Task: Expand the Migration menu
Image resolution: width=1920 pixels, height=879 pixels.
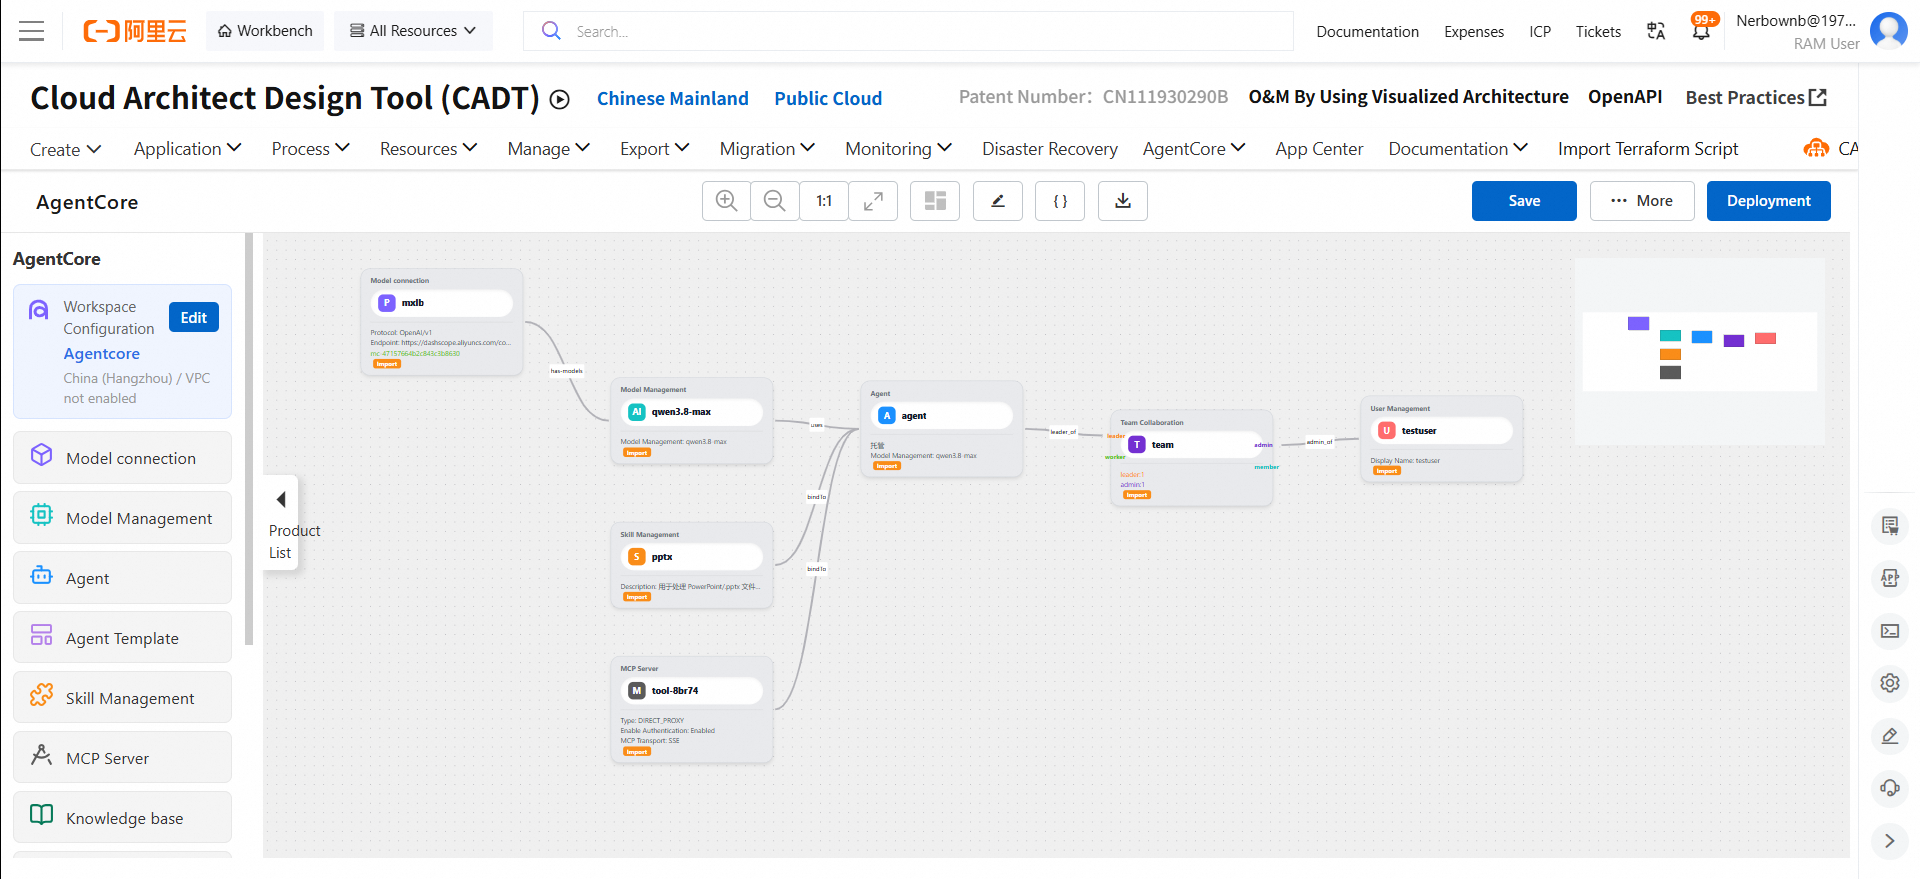Action: pyautogui.click(x=767, y=149)
